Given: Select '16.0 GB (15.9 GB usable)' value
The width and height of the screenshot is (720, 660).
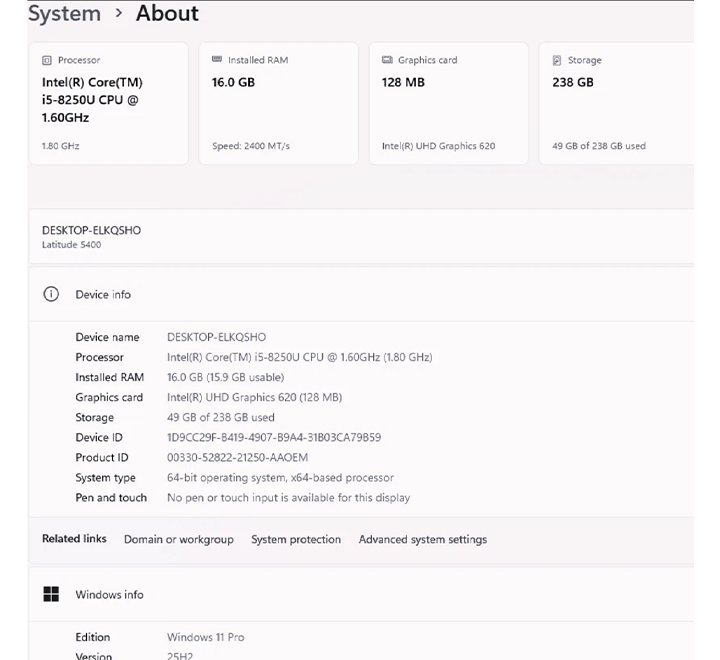Looking at the screenshot, I should click(225, 378).
